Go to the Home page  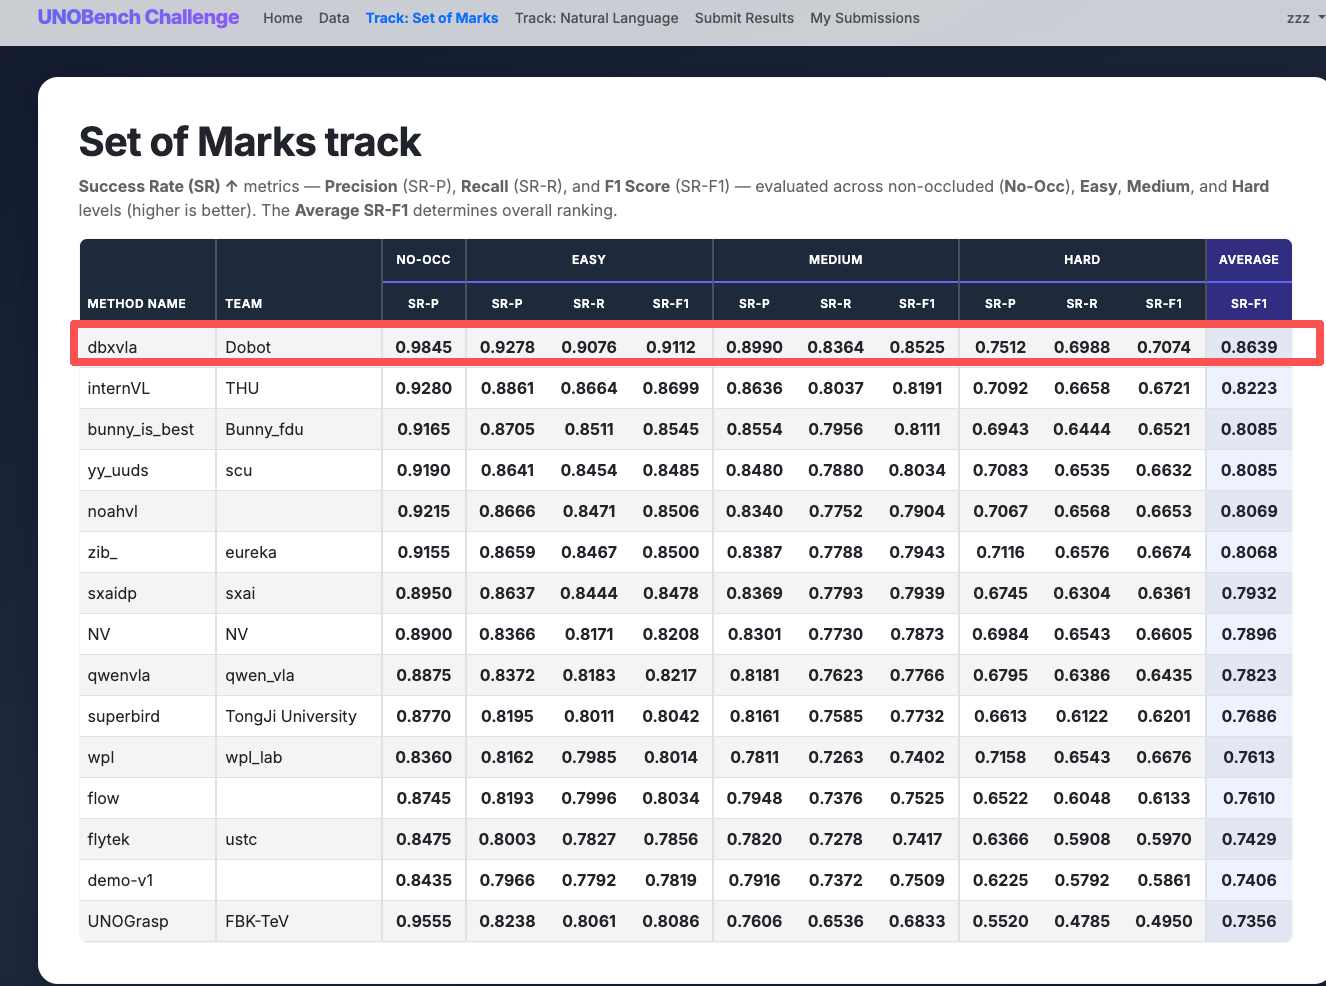pyautogui.click(x=283, y=18)
